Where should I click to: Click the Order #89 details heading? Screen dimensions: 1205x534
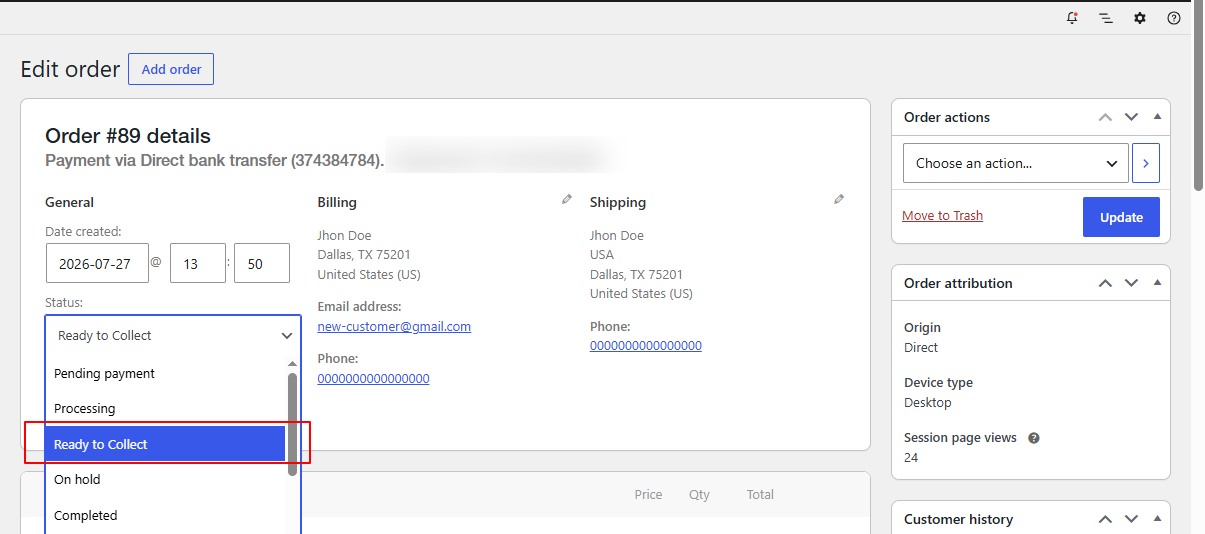point(128,136)
